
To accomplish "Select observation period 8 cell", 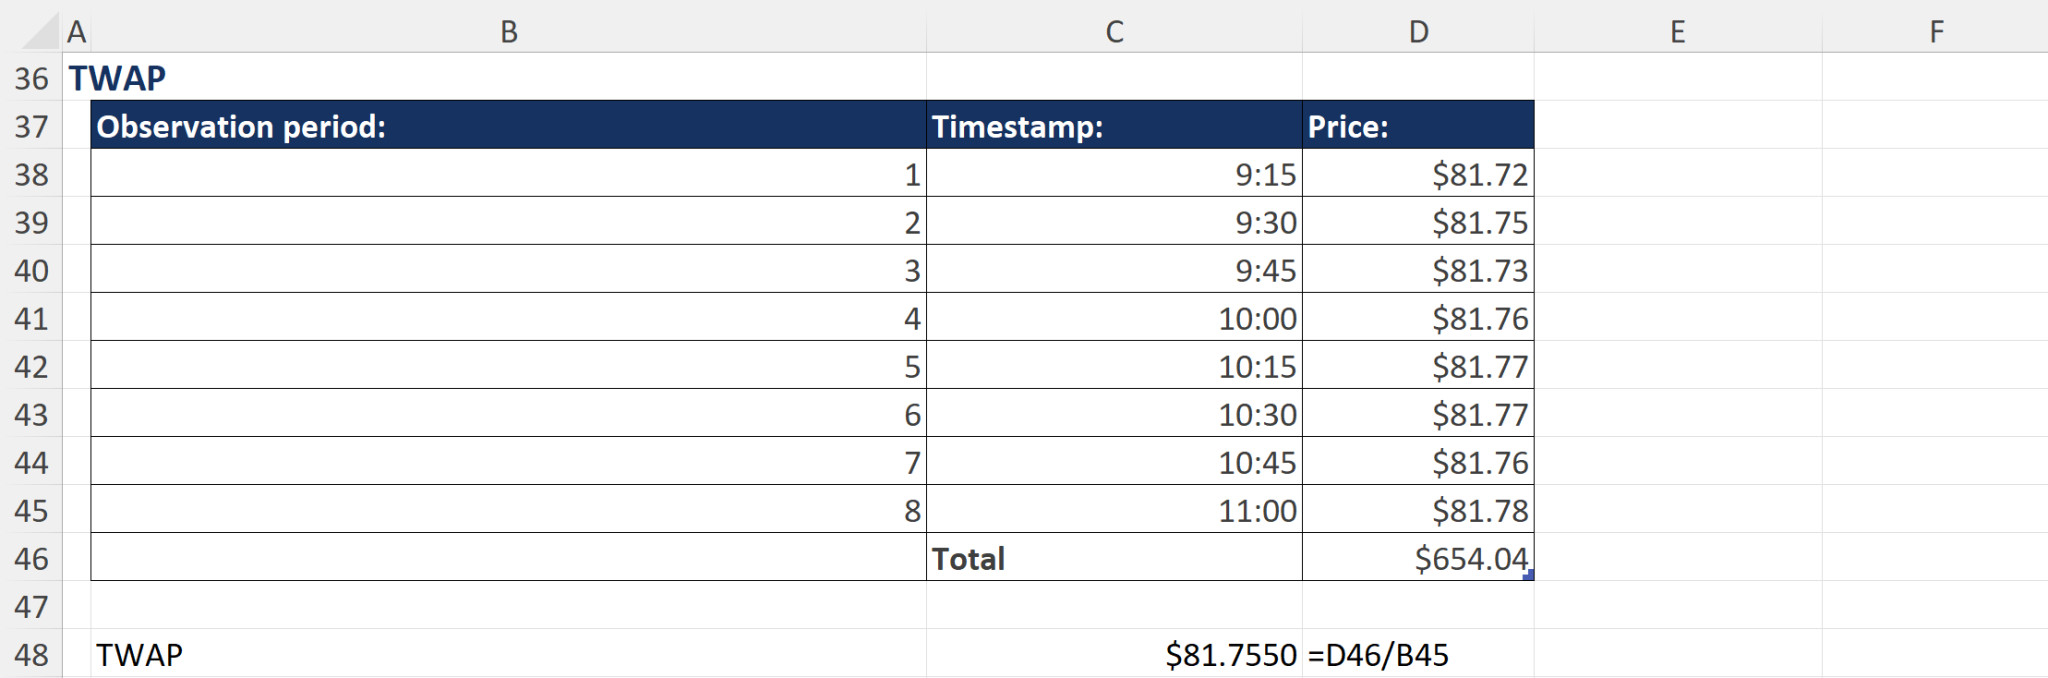I will tap(508, 510).
